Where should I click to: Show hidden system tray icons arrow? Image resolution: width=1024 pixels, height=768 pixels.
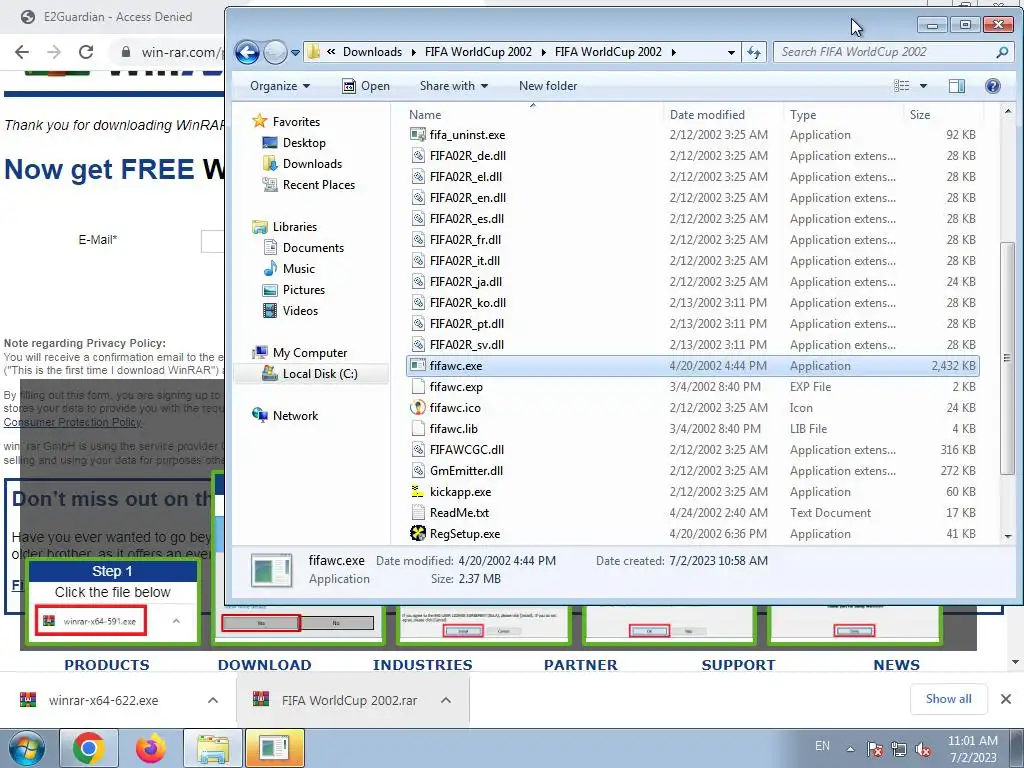pos(850,749)
